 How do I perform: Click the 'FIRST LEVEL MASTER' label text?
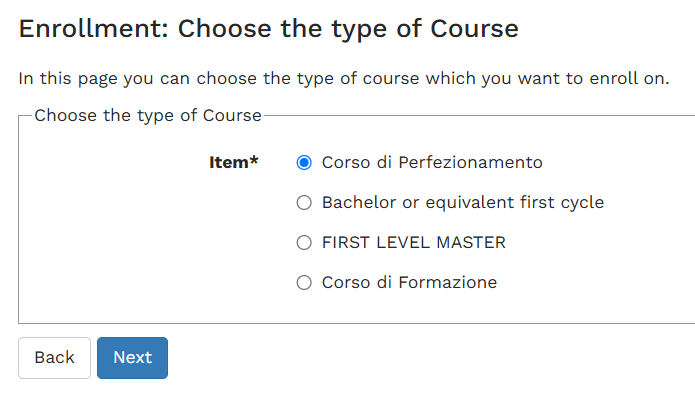coord(414,242)
